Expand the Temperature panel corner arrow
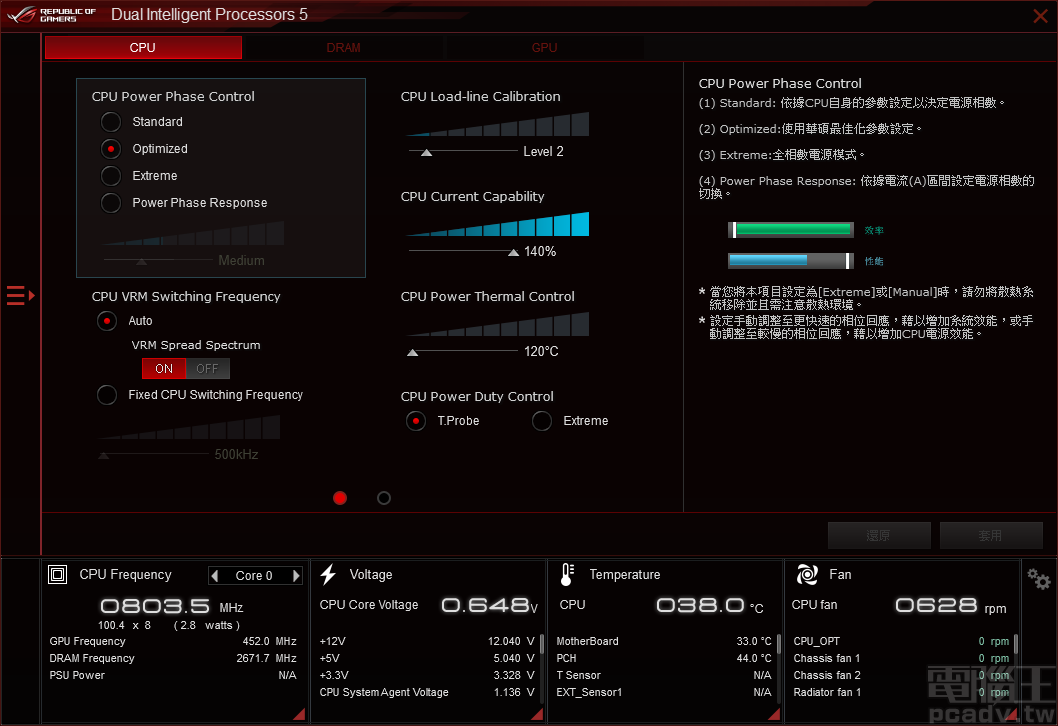This screenshot has height=726, width=1058. (774, 714)
